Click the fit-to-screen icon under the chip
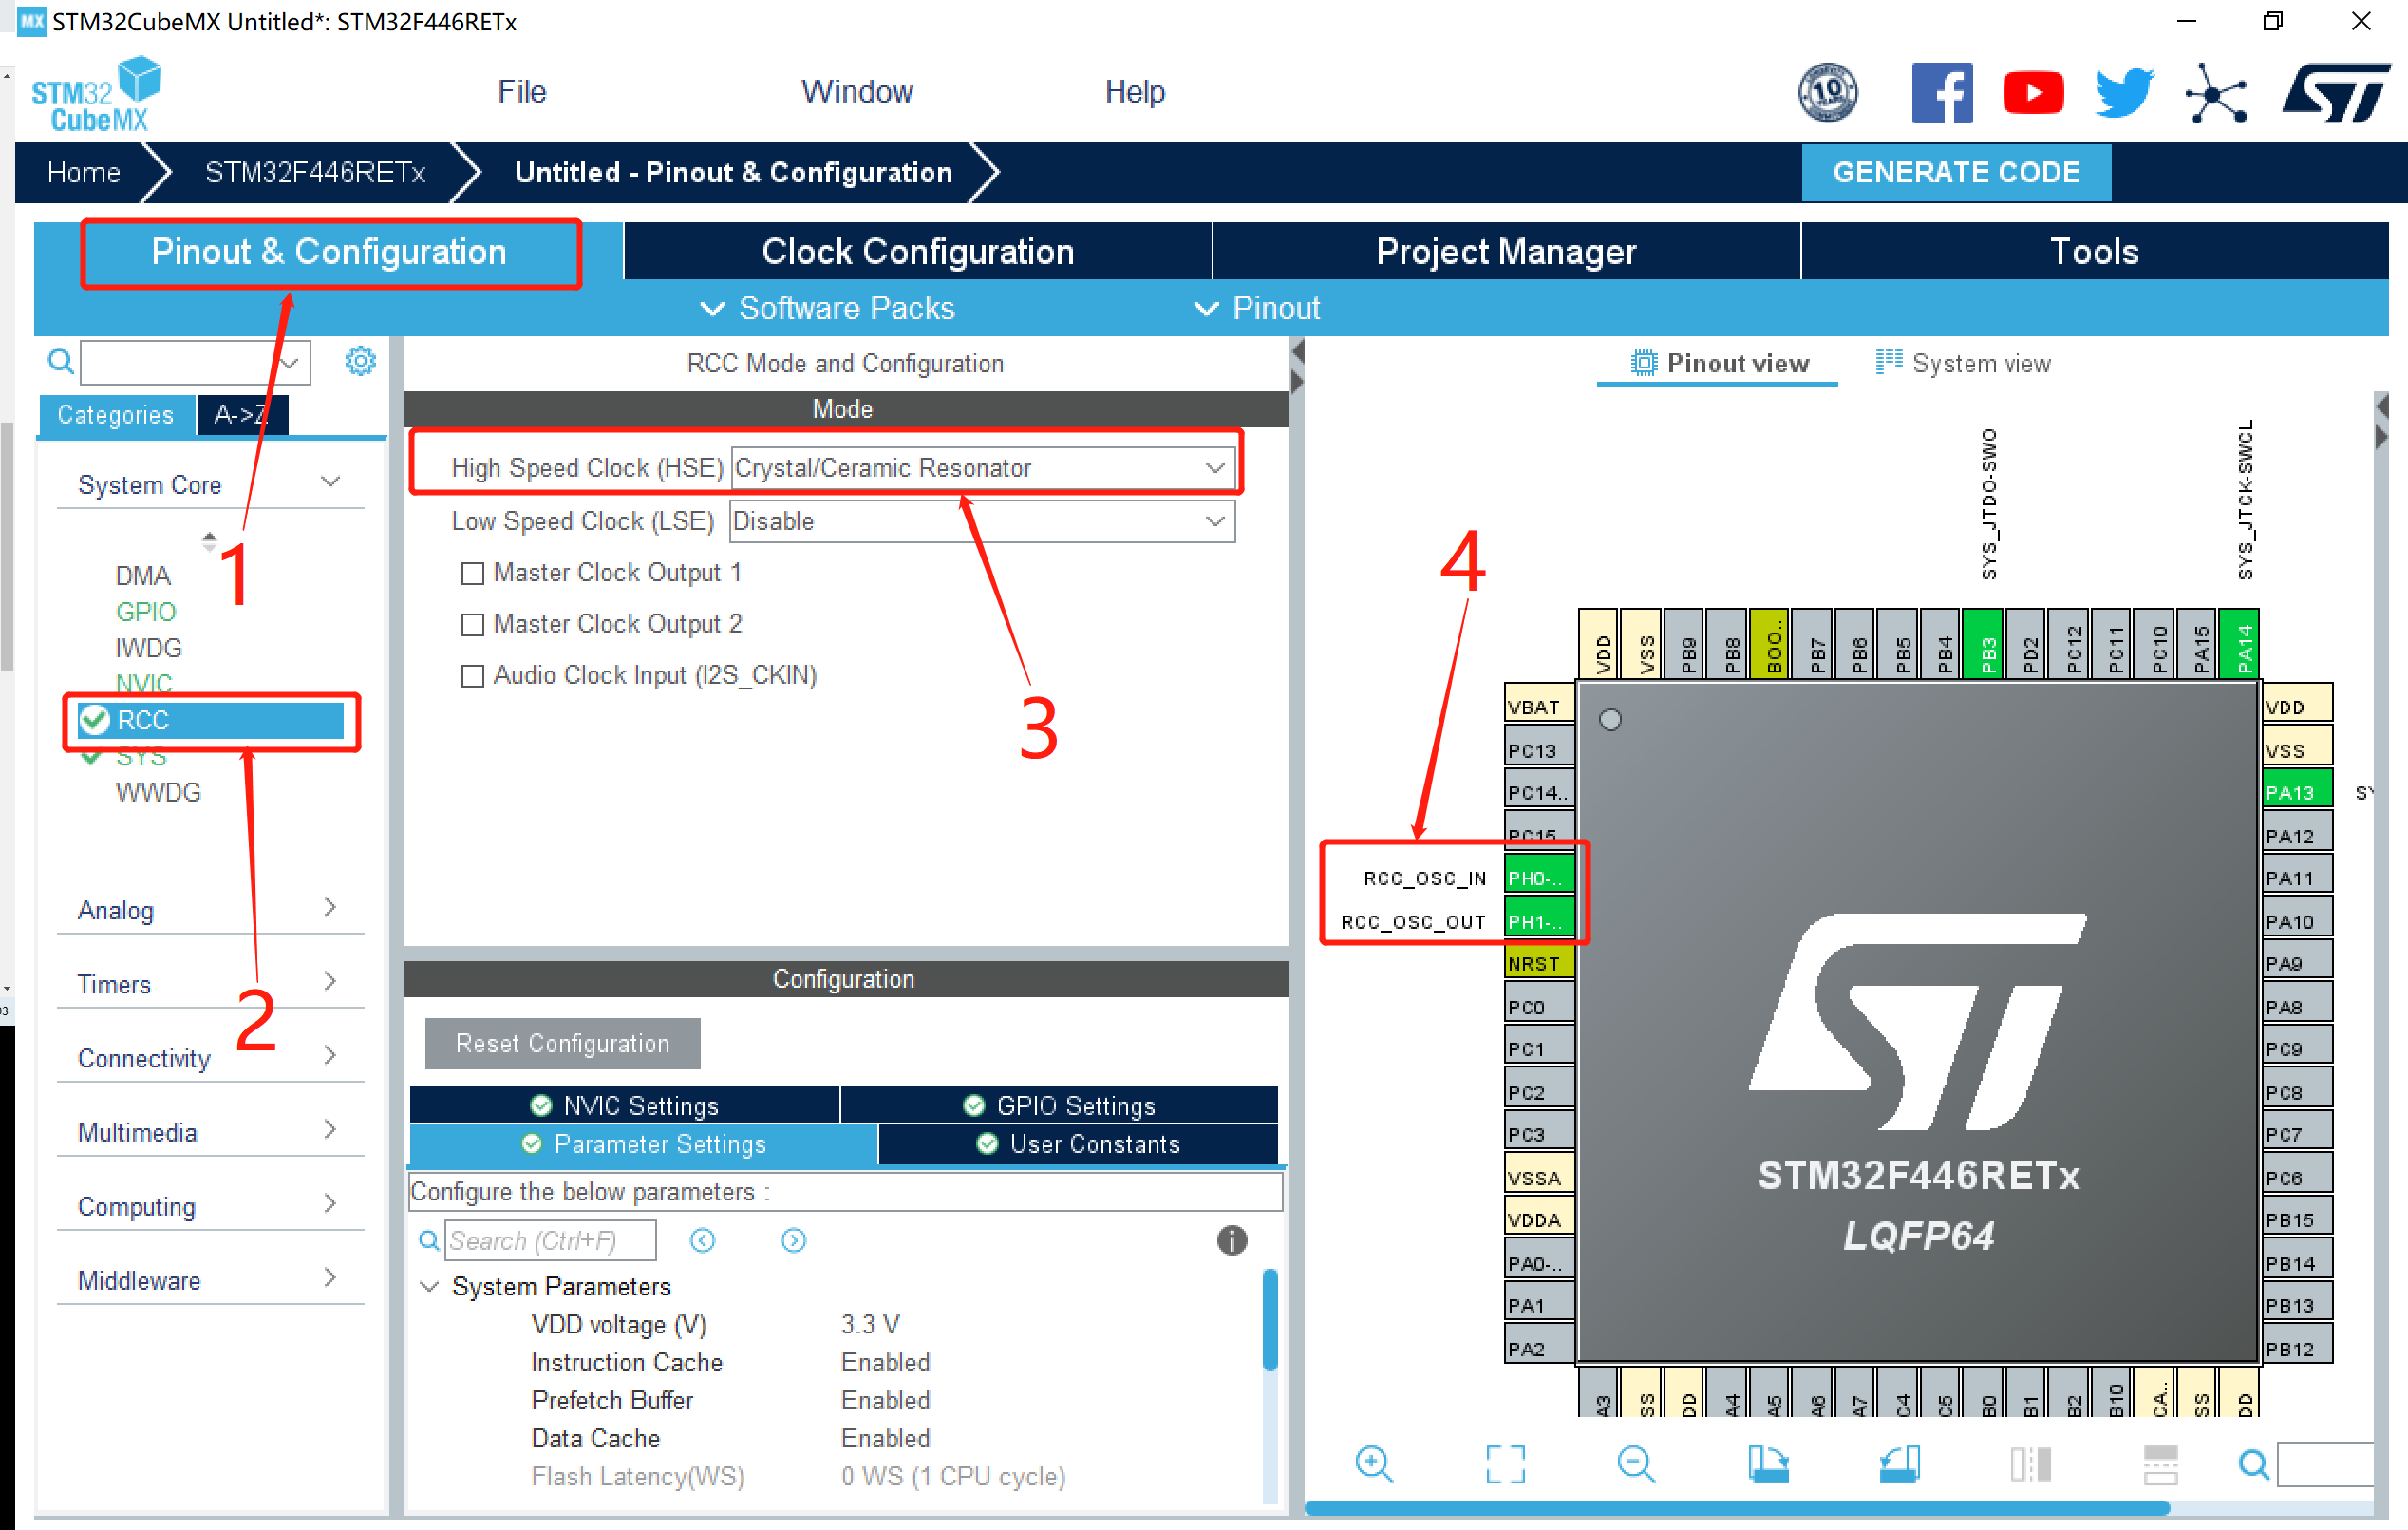 click(x=1505, y=1464)
